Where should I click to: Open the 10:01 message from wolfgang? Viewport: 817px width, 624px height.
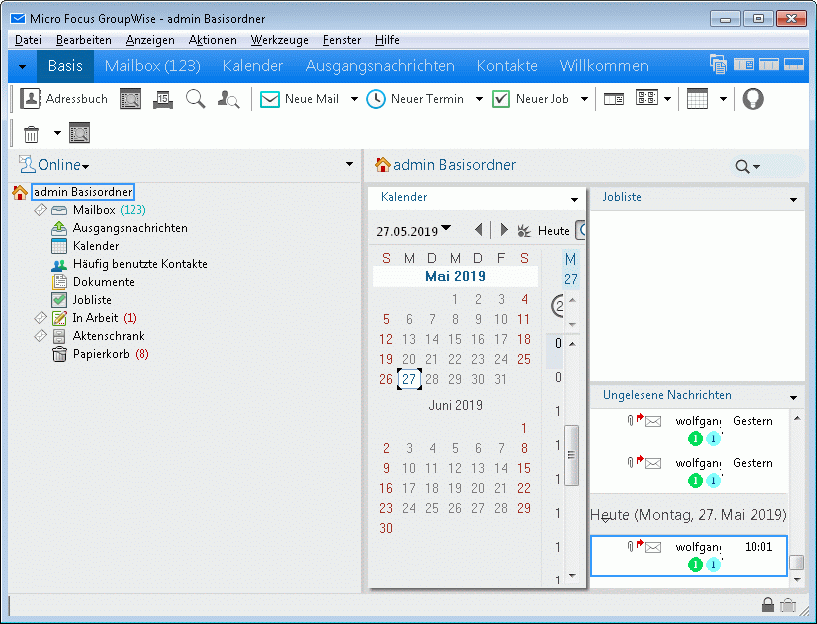click(x=688, y=555)
